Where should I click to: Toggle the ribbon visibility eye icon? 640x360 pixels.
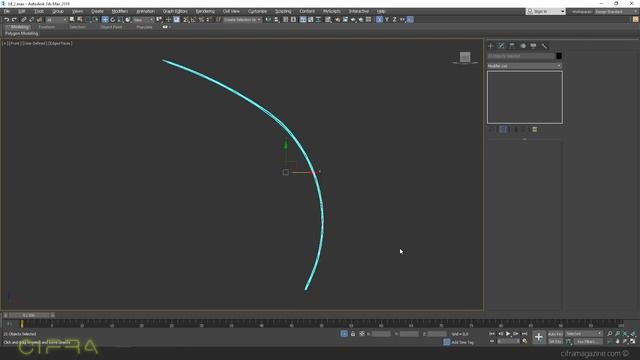[165, 27]
